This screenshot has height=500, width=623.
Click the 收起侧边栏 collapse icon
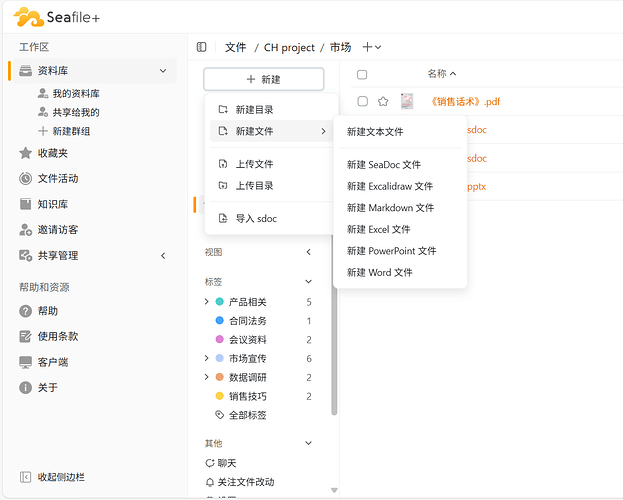25,477
